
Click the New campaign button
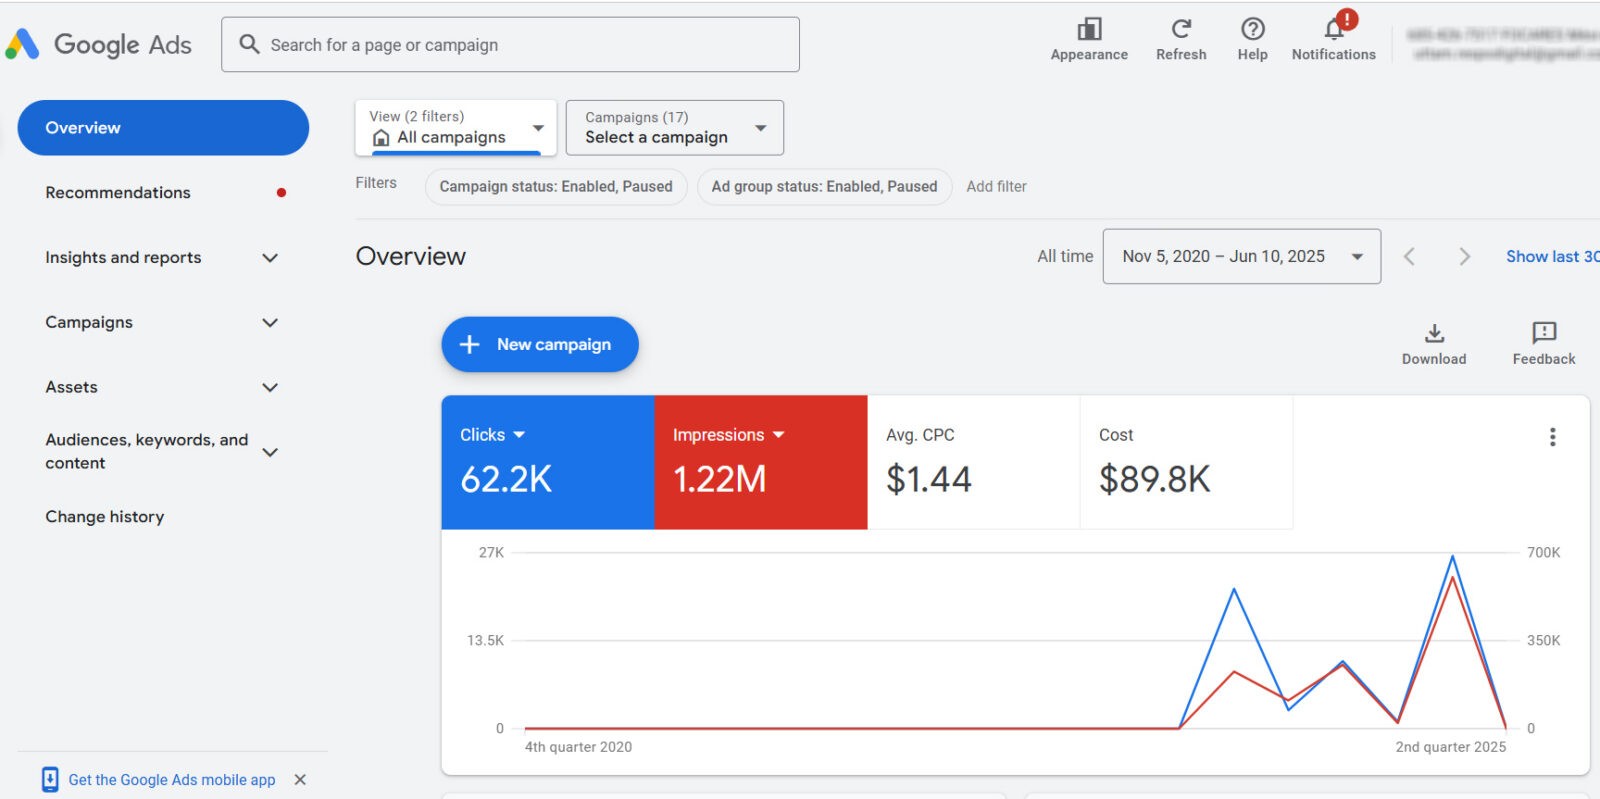(x=540, y=344)
